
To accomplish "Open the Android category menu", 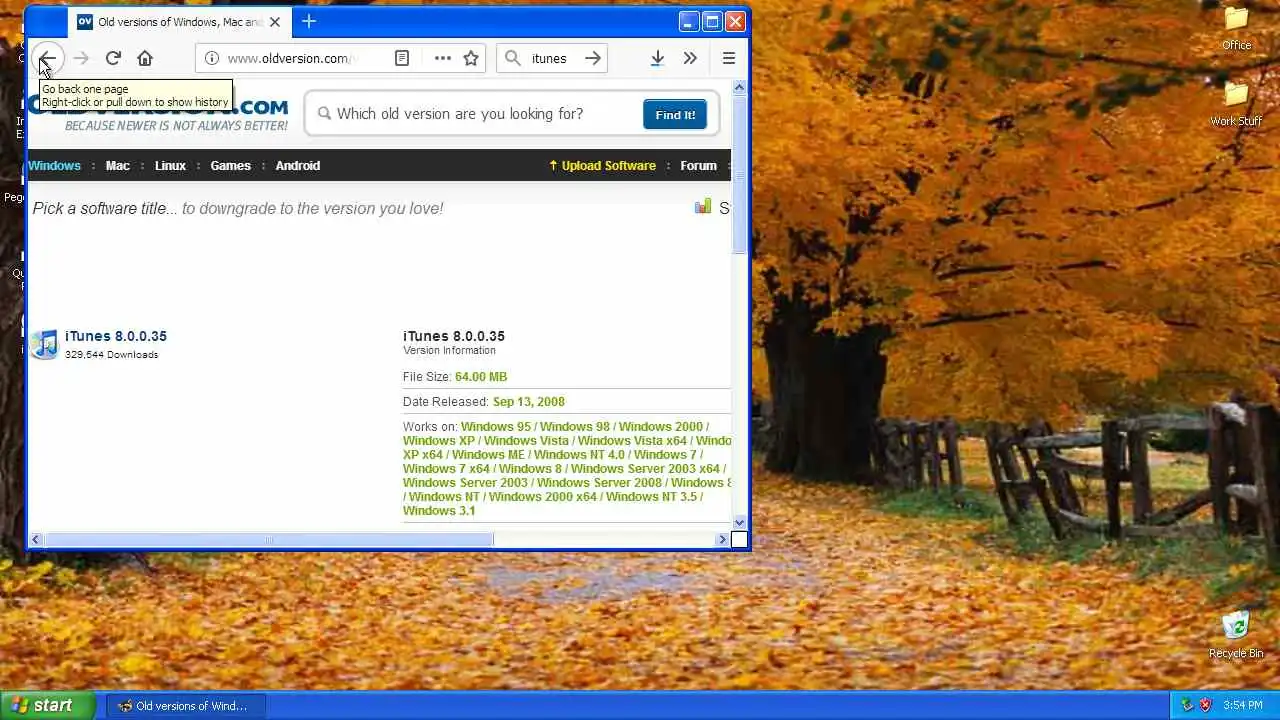I will pos(298,166).
